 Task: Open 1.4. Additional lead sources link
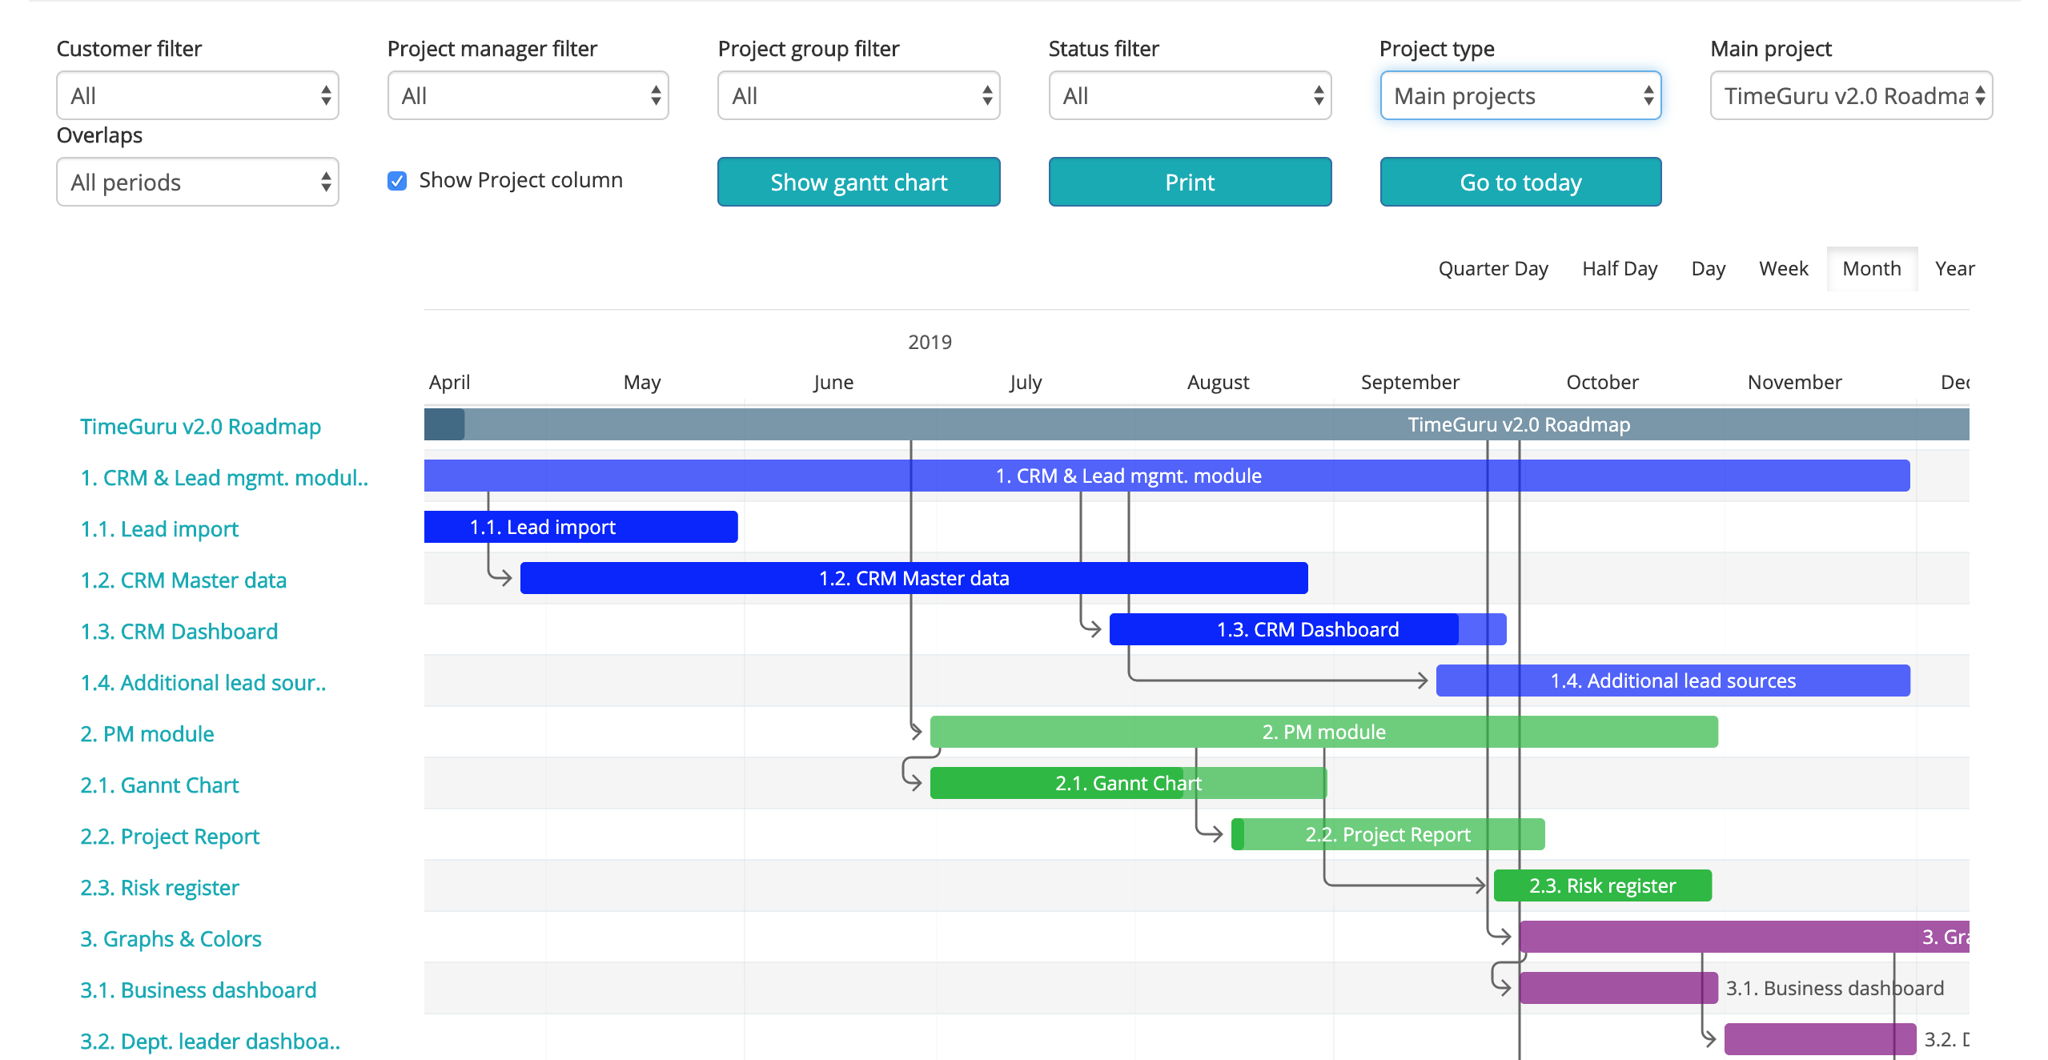(x=203, y=683)
